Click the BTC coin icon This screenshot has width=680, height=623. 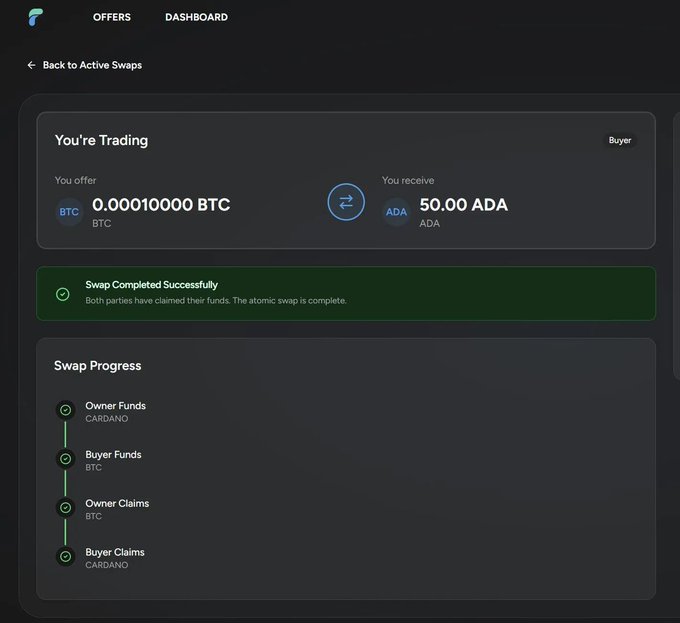(x=69, y=212)
